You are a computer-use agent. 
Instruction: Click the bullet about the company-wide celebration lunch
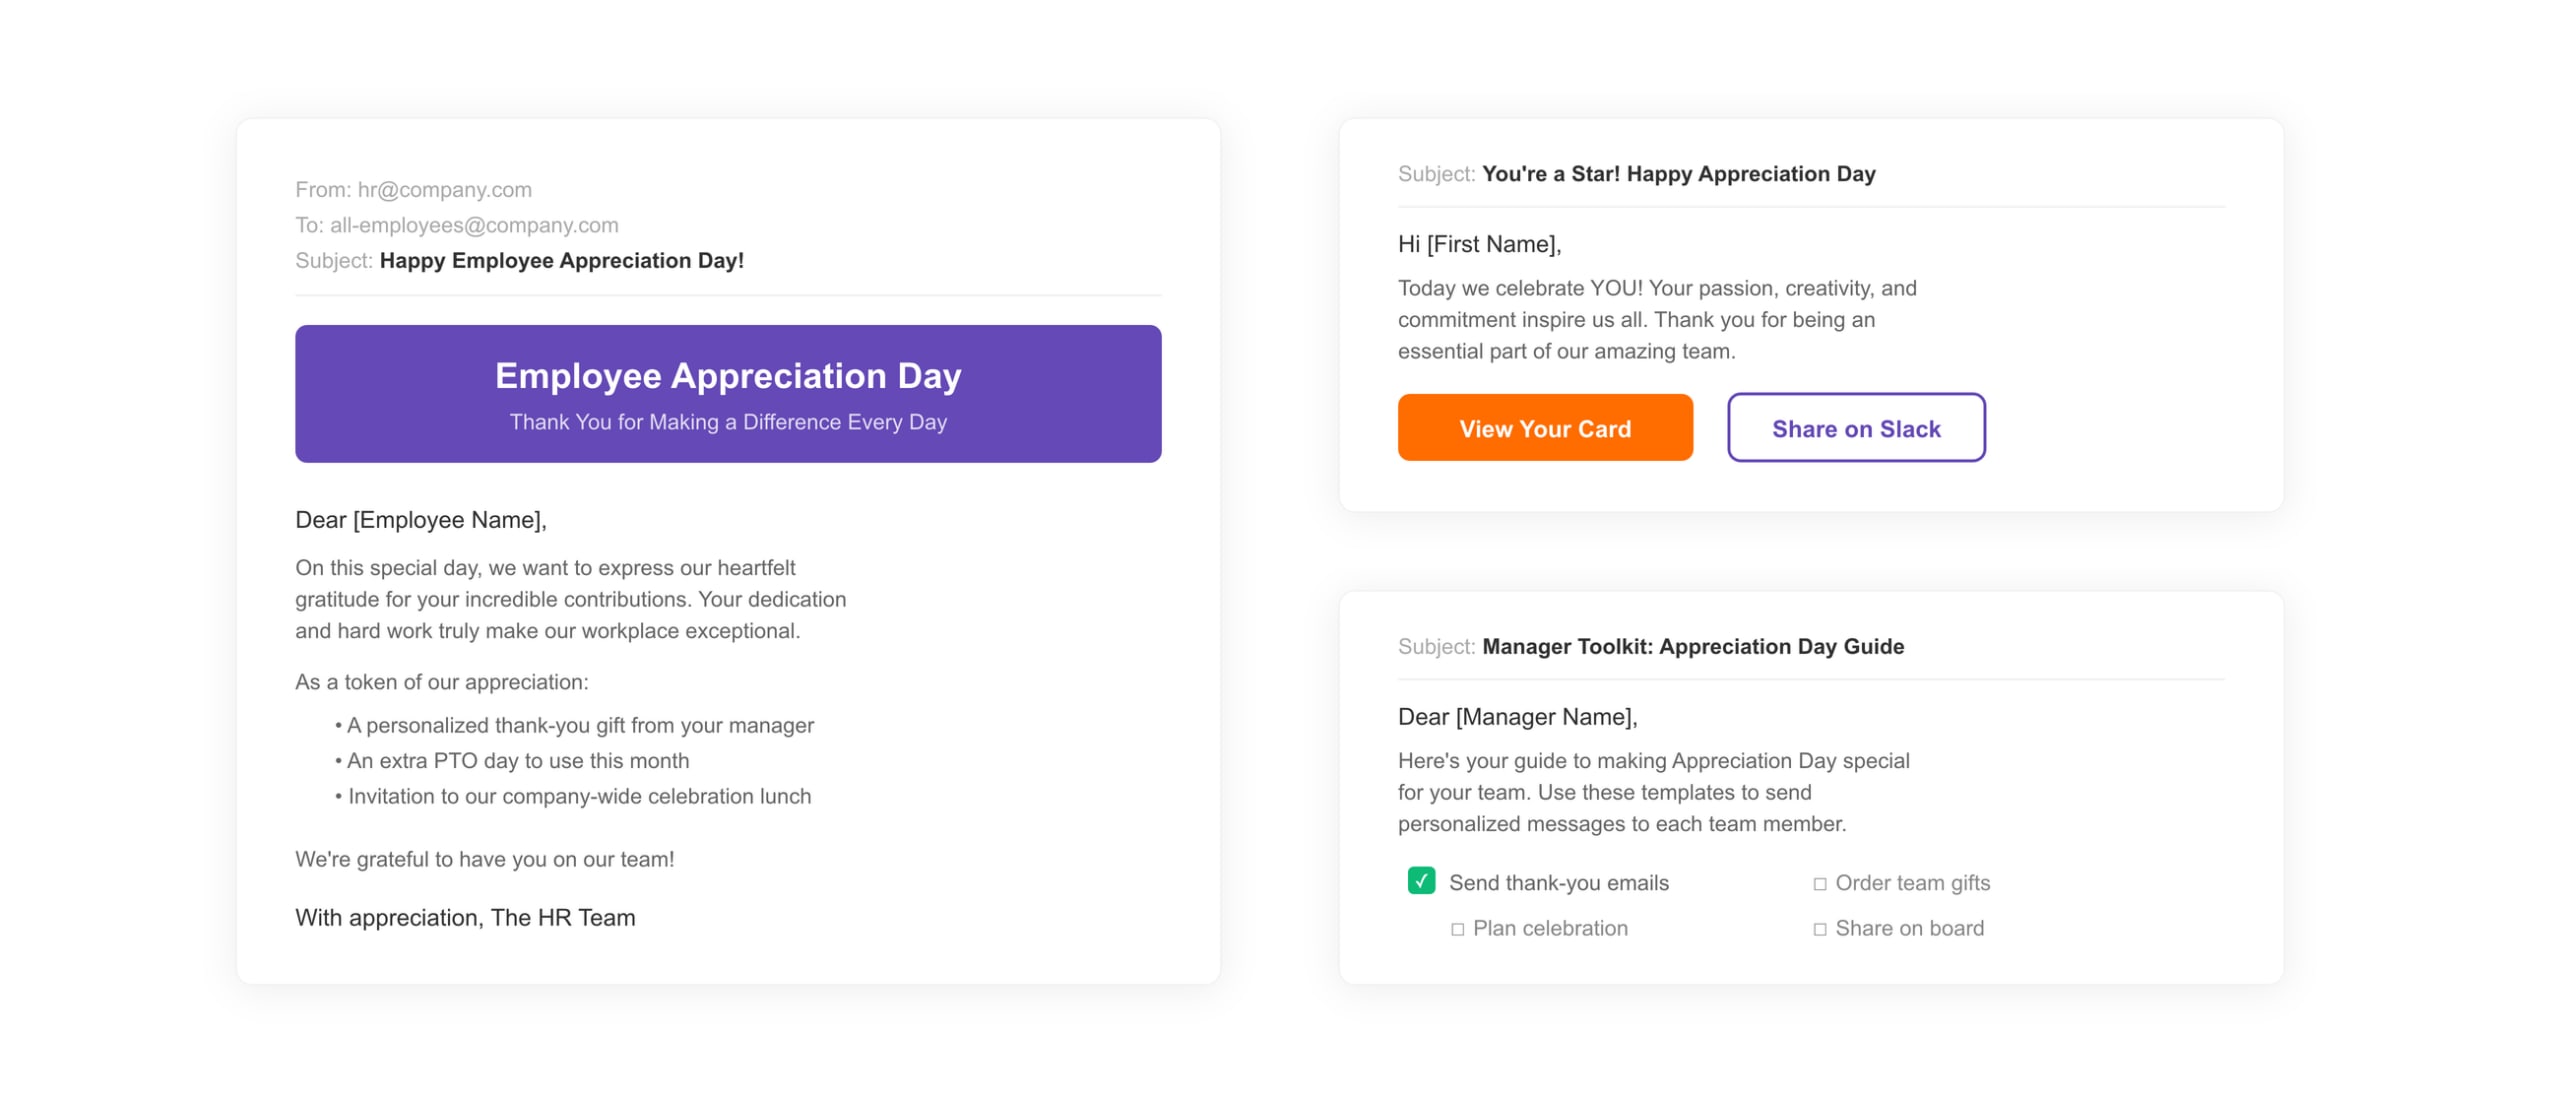[x=574, y=795]
